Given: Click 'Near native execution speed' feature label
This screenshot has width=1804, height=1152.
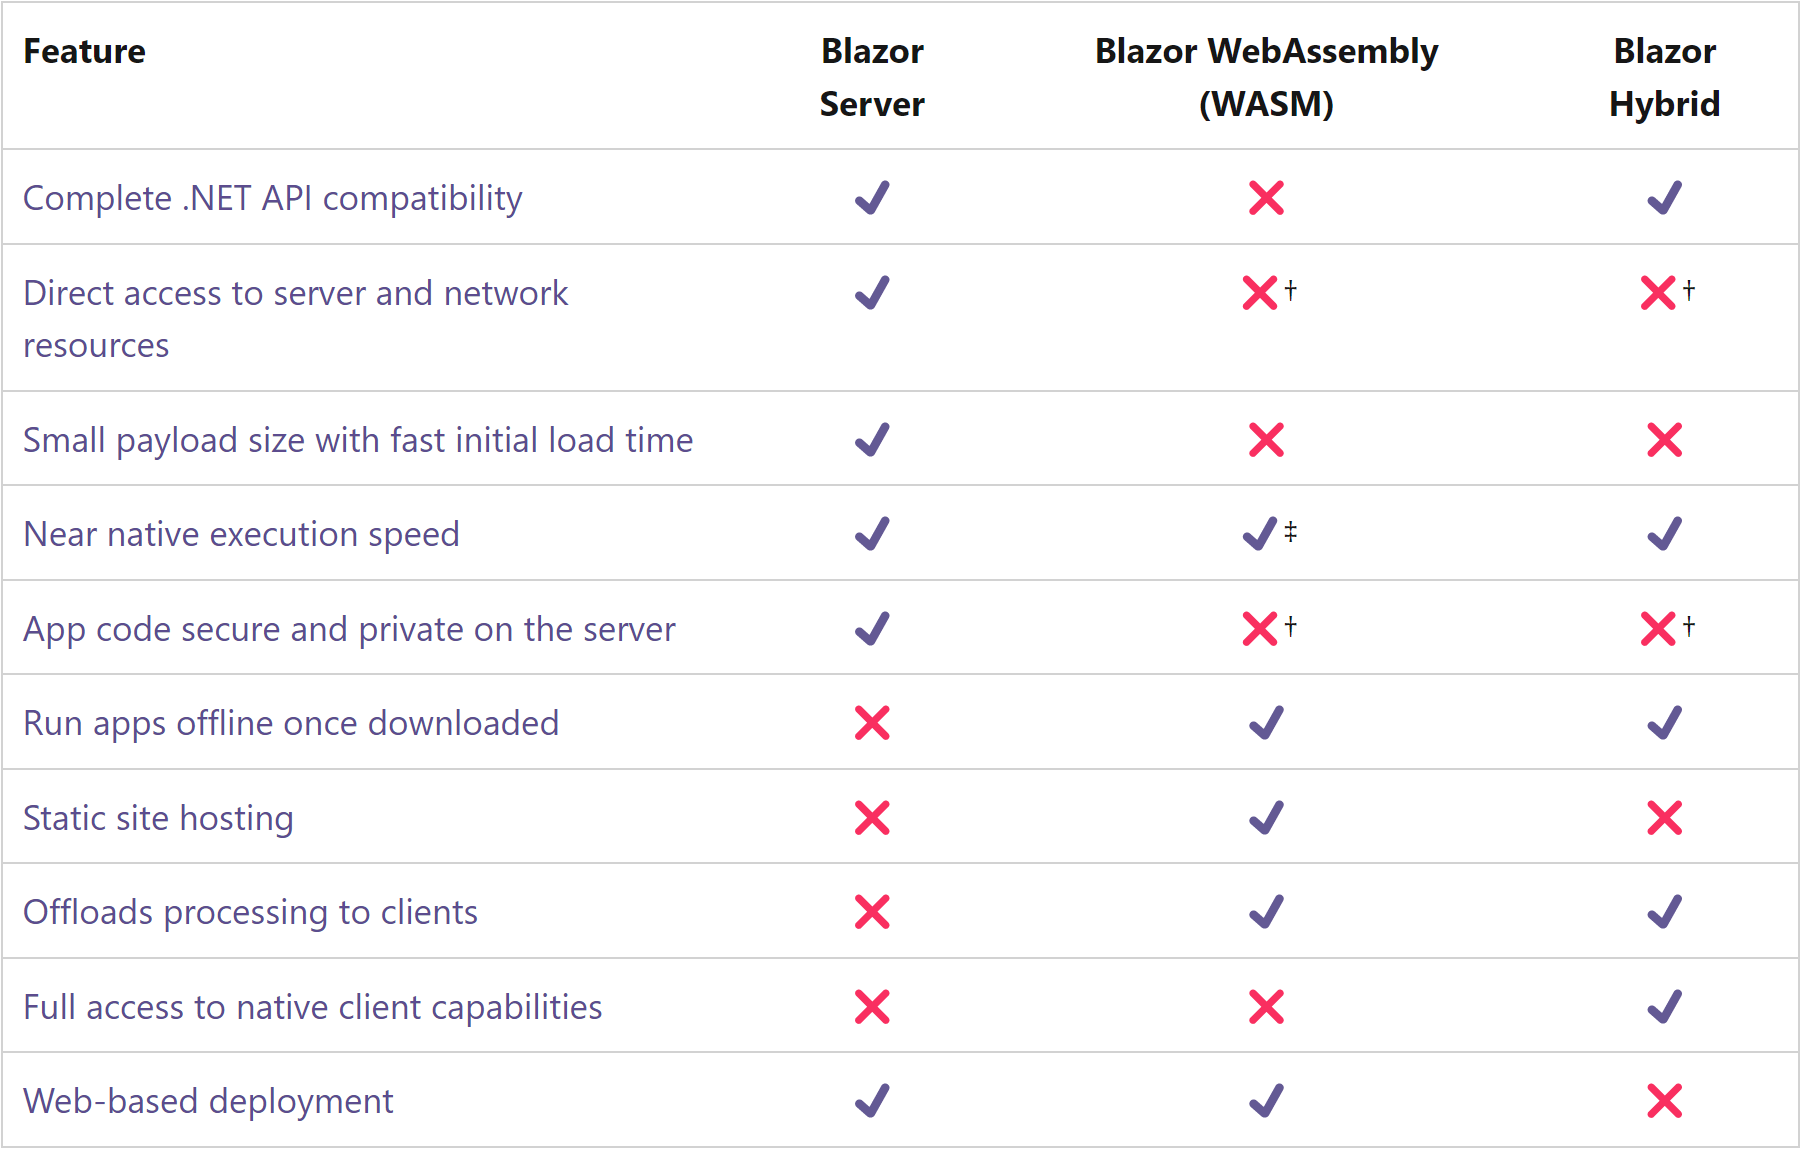Looking at the screenshot, I should click(x=241, y=534).
